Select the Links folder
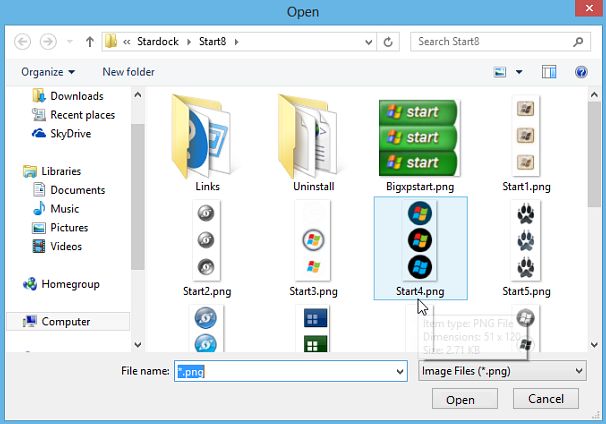 [207, 143]
